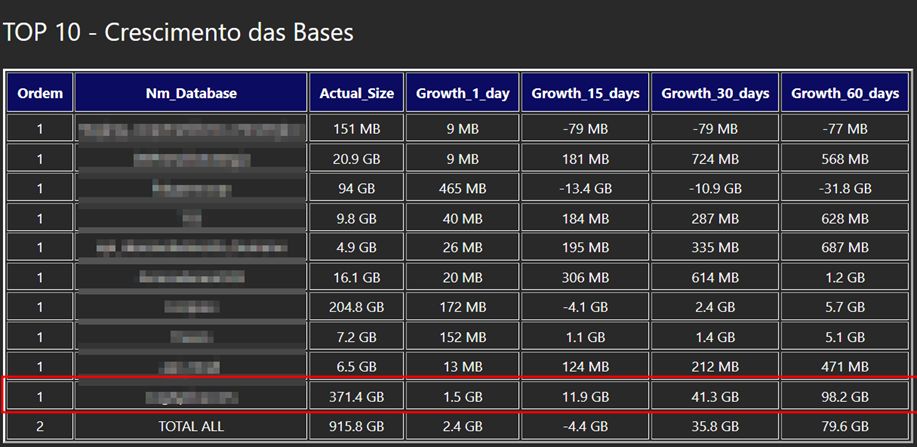Select the Growth_15_days column header
Viewport: 917px width, 447px height.
point(585,93)
